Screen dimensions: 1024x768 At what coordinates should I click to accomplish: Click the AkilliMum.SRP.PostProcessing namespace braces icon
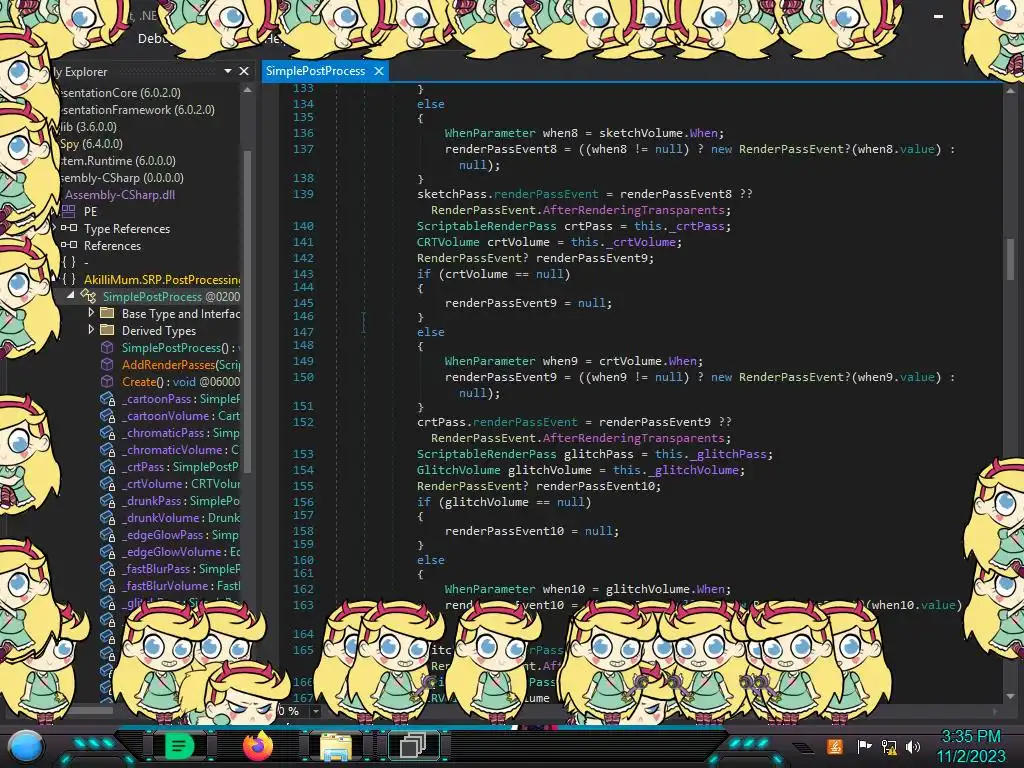69,279
